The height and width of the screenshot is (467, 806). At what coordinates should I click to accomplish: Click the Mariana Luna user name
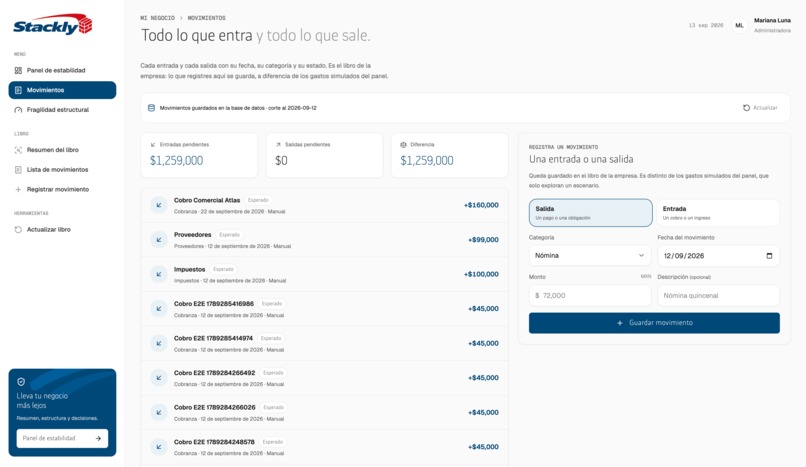coord(772,21)
